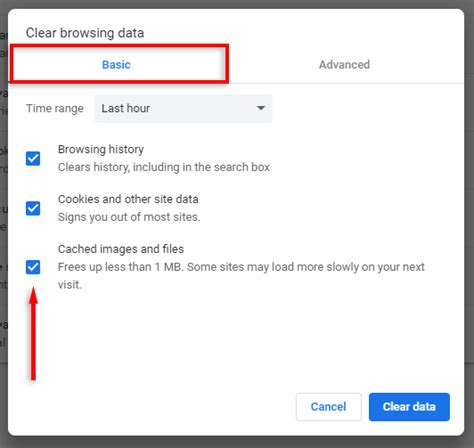Uncheck the Browsing history checkbox
The width and height of the screenshot is (474, 448).
click(x=33, y=158)
